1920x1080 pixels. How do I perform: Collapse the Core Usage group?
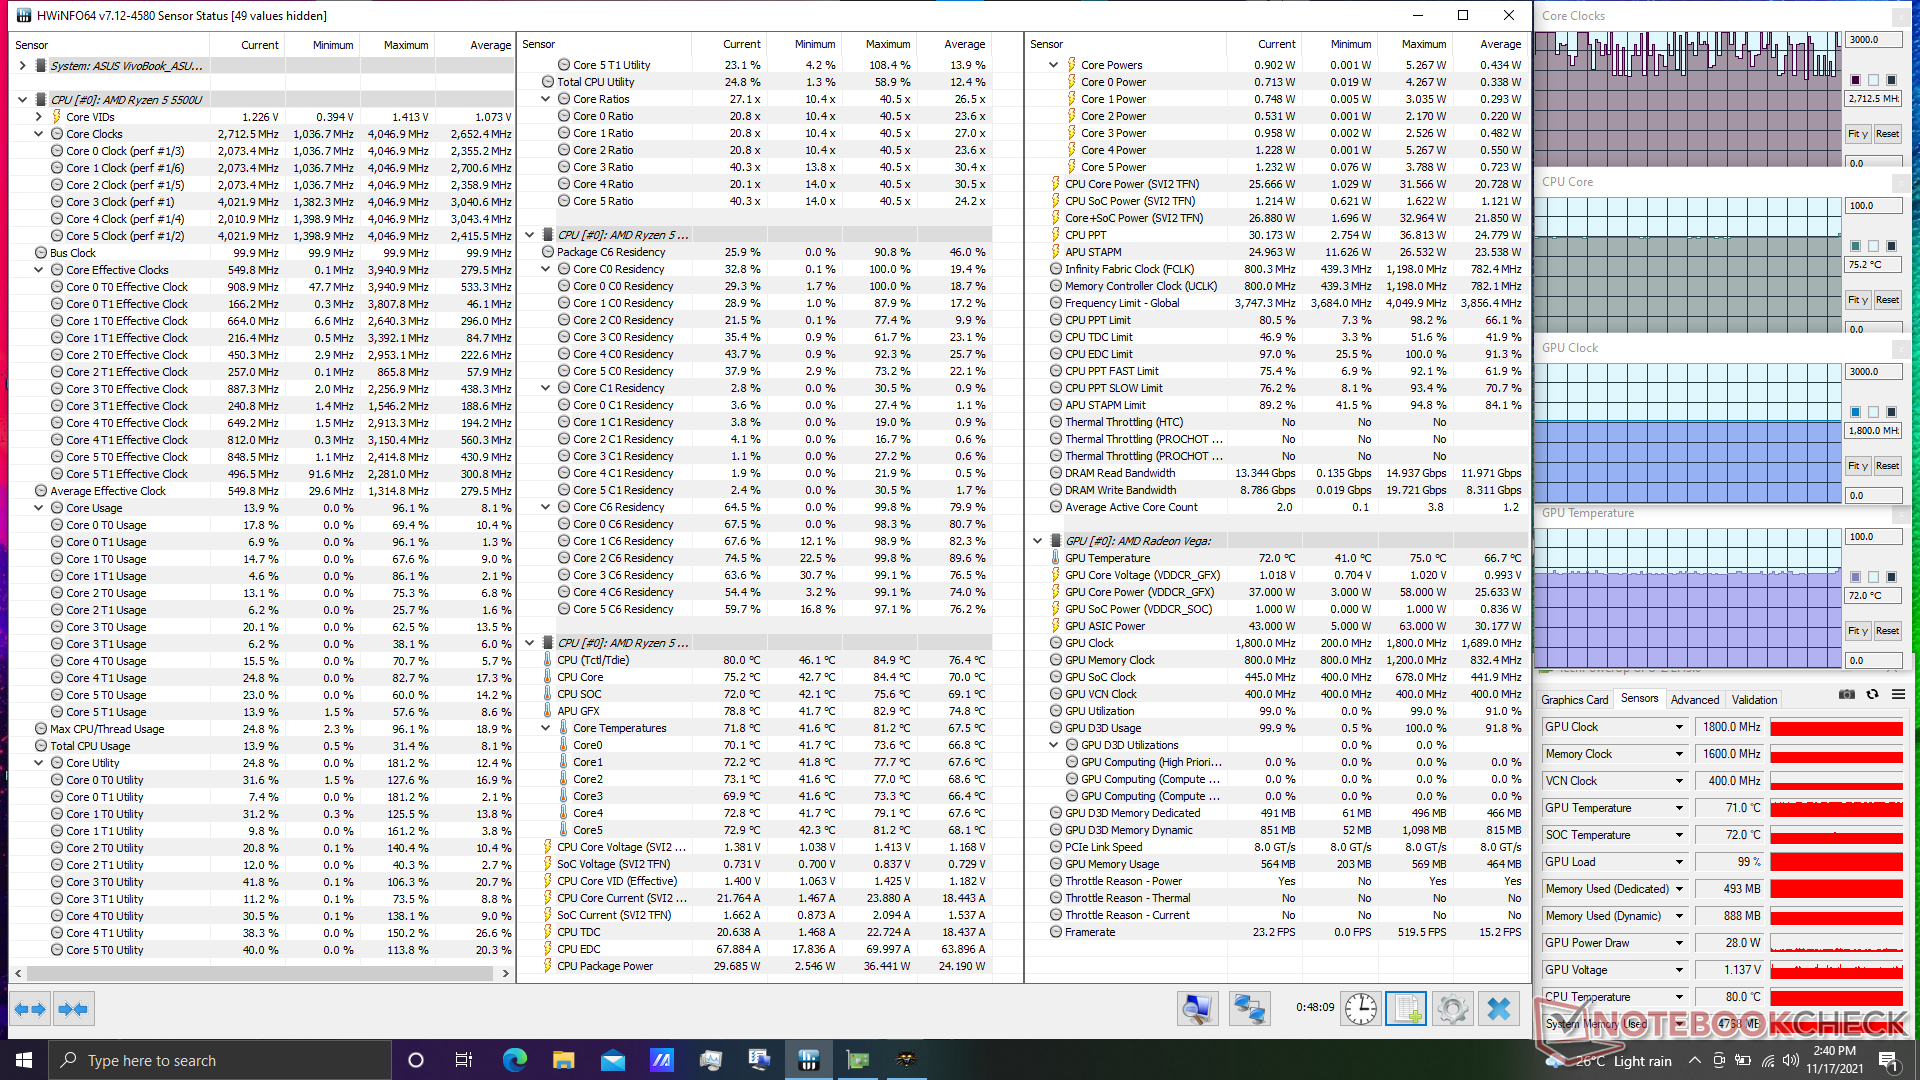pos(39,508)
